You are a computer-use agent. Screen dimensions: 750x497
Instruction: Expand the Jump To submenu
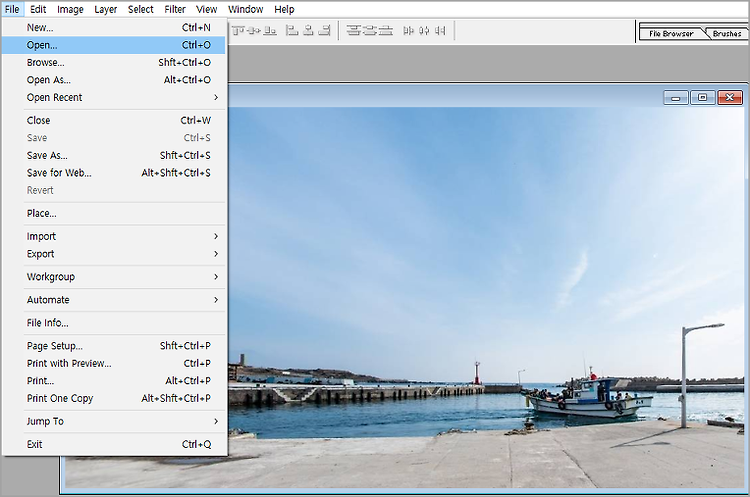[114, 421]
